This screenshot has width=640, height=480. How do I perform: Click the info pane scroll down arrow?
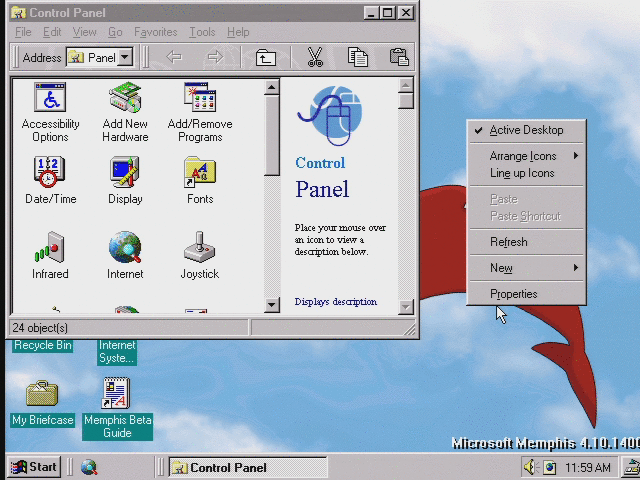pos(406,307)
